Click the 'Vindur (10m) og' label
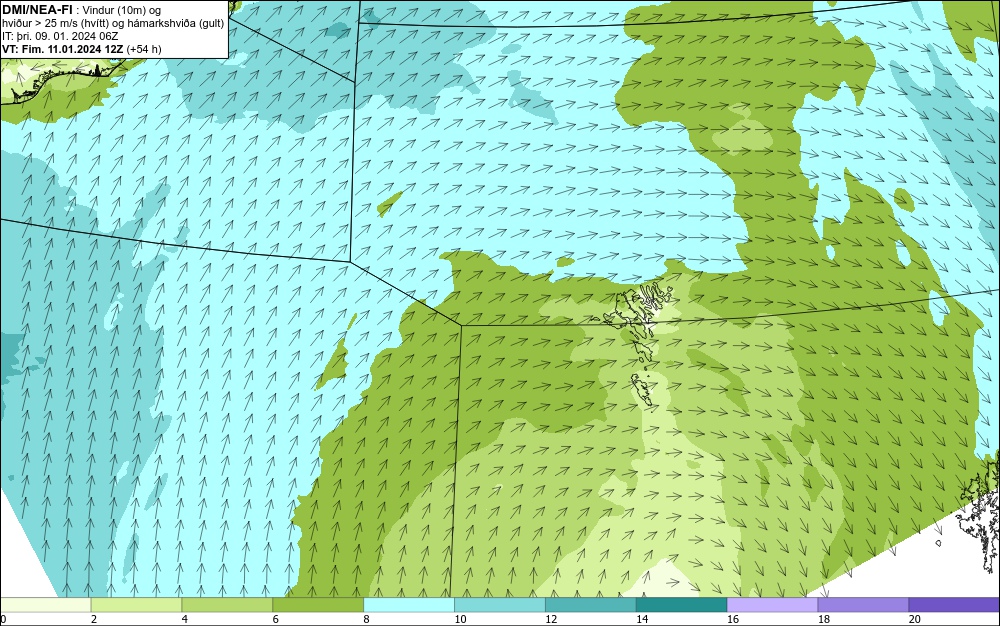Viewport: 1000px width, 626px height. click(122, 10)
